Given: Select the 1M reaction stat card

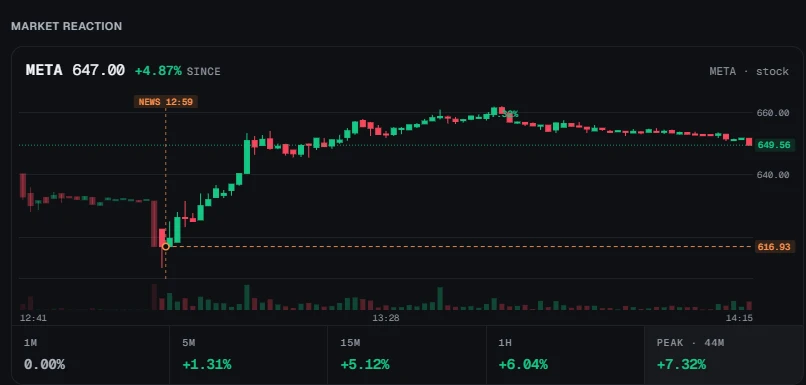Looking at the screenshot, I should [90, 355].
